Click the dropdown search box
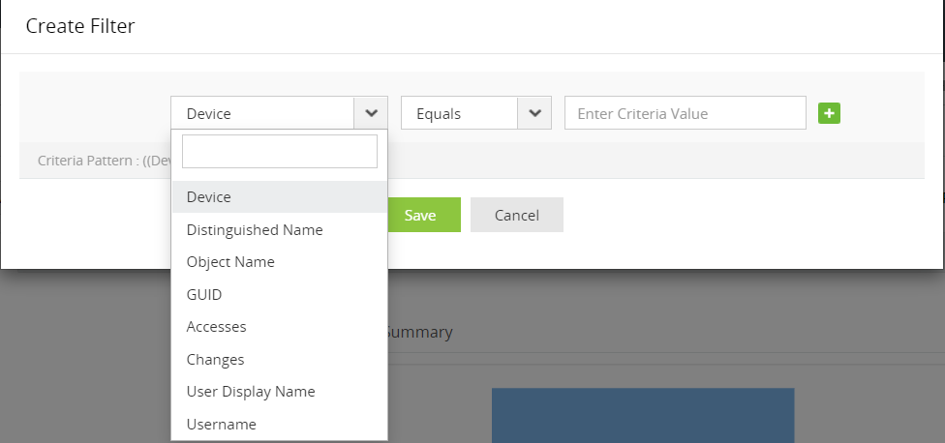 (279, 152)
